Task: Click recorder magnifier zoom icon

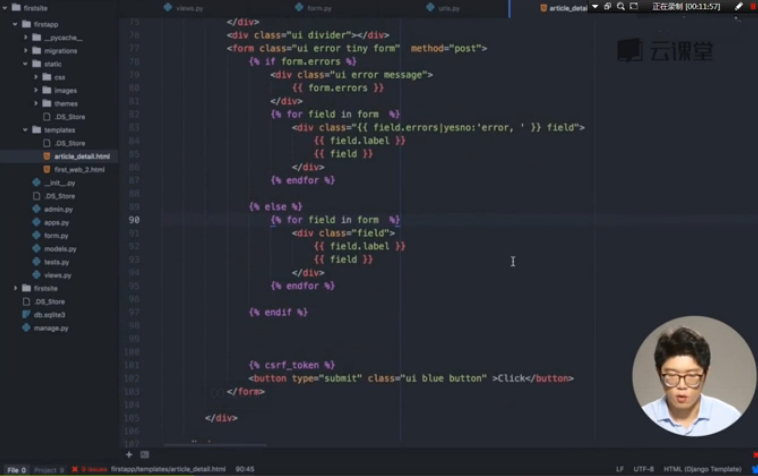Action: click(x=621, y=6)
